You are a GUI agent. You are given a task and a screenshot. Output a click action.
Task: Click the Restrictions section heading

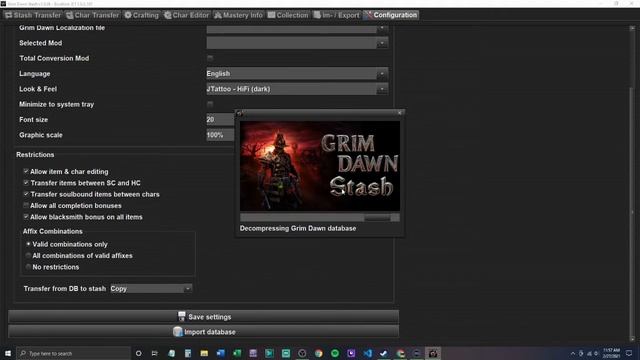coord(35,155)
